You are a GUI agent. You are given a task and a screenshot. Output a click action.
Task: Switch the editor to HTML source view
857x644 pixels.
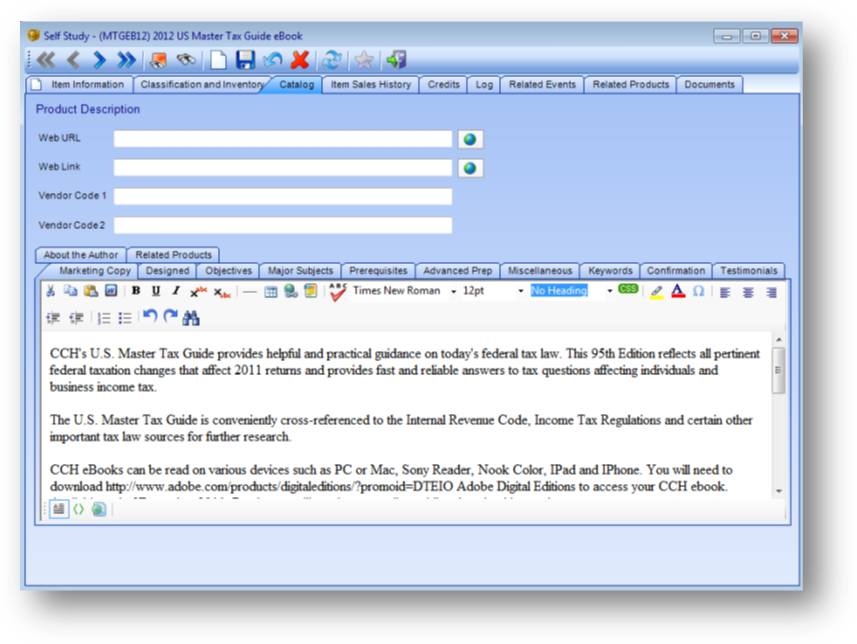click(79, 510)
